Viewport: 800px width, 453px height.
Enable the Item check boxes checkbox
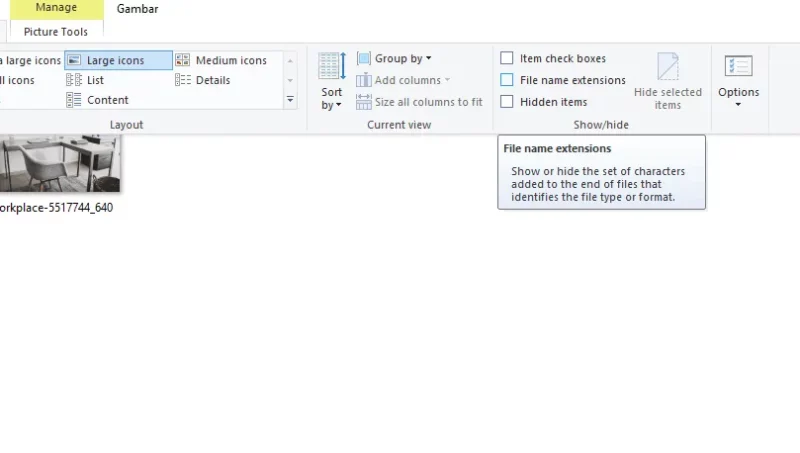(x=507, y=58)
